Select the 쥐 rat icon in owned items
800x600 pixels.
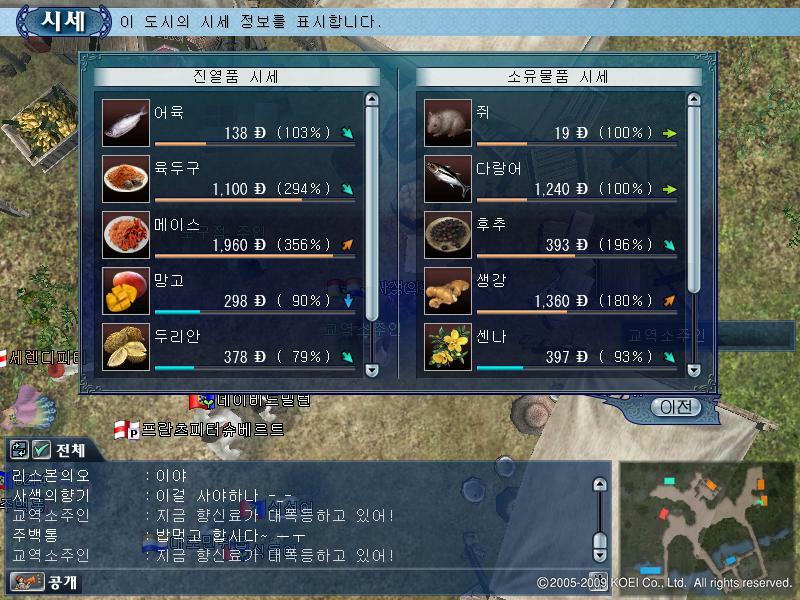click(x=447, y=122)
